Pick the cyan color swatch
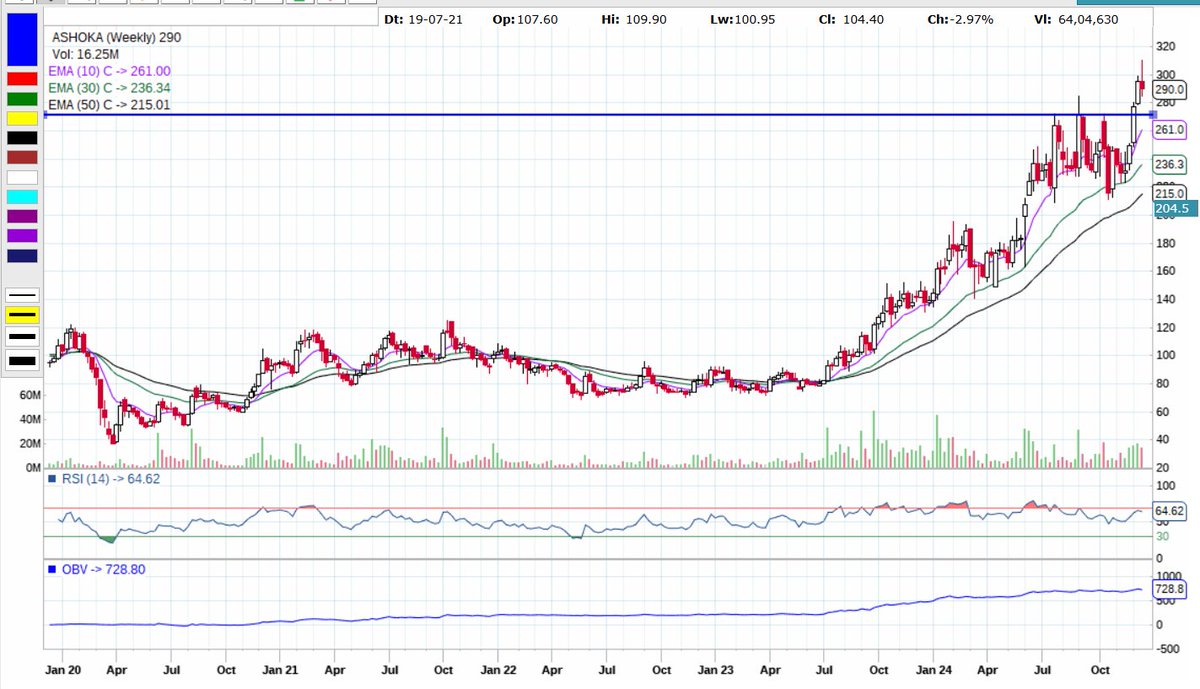 pos(22,197)
